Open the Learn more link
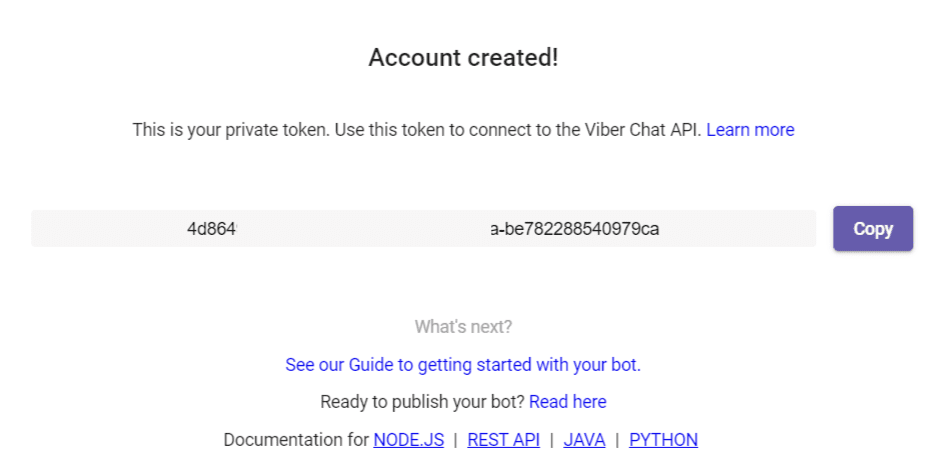This screenshot has height=472, width=935. tap(750, 130)
